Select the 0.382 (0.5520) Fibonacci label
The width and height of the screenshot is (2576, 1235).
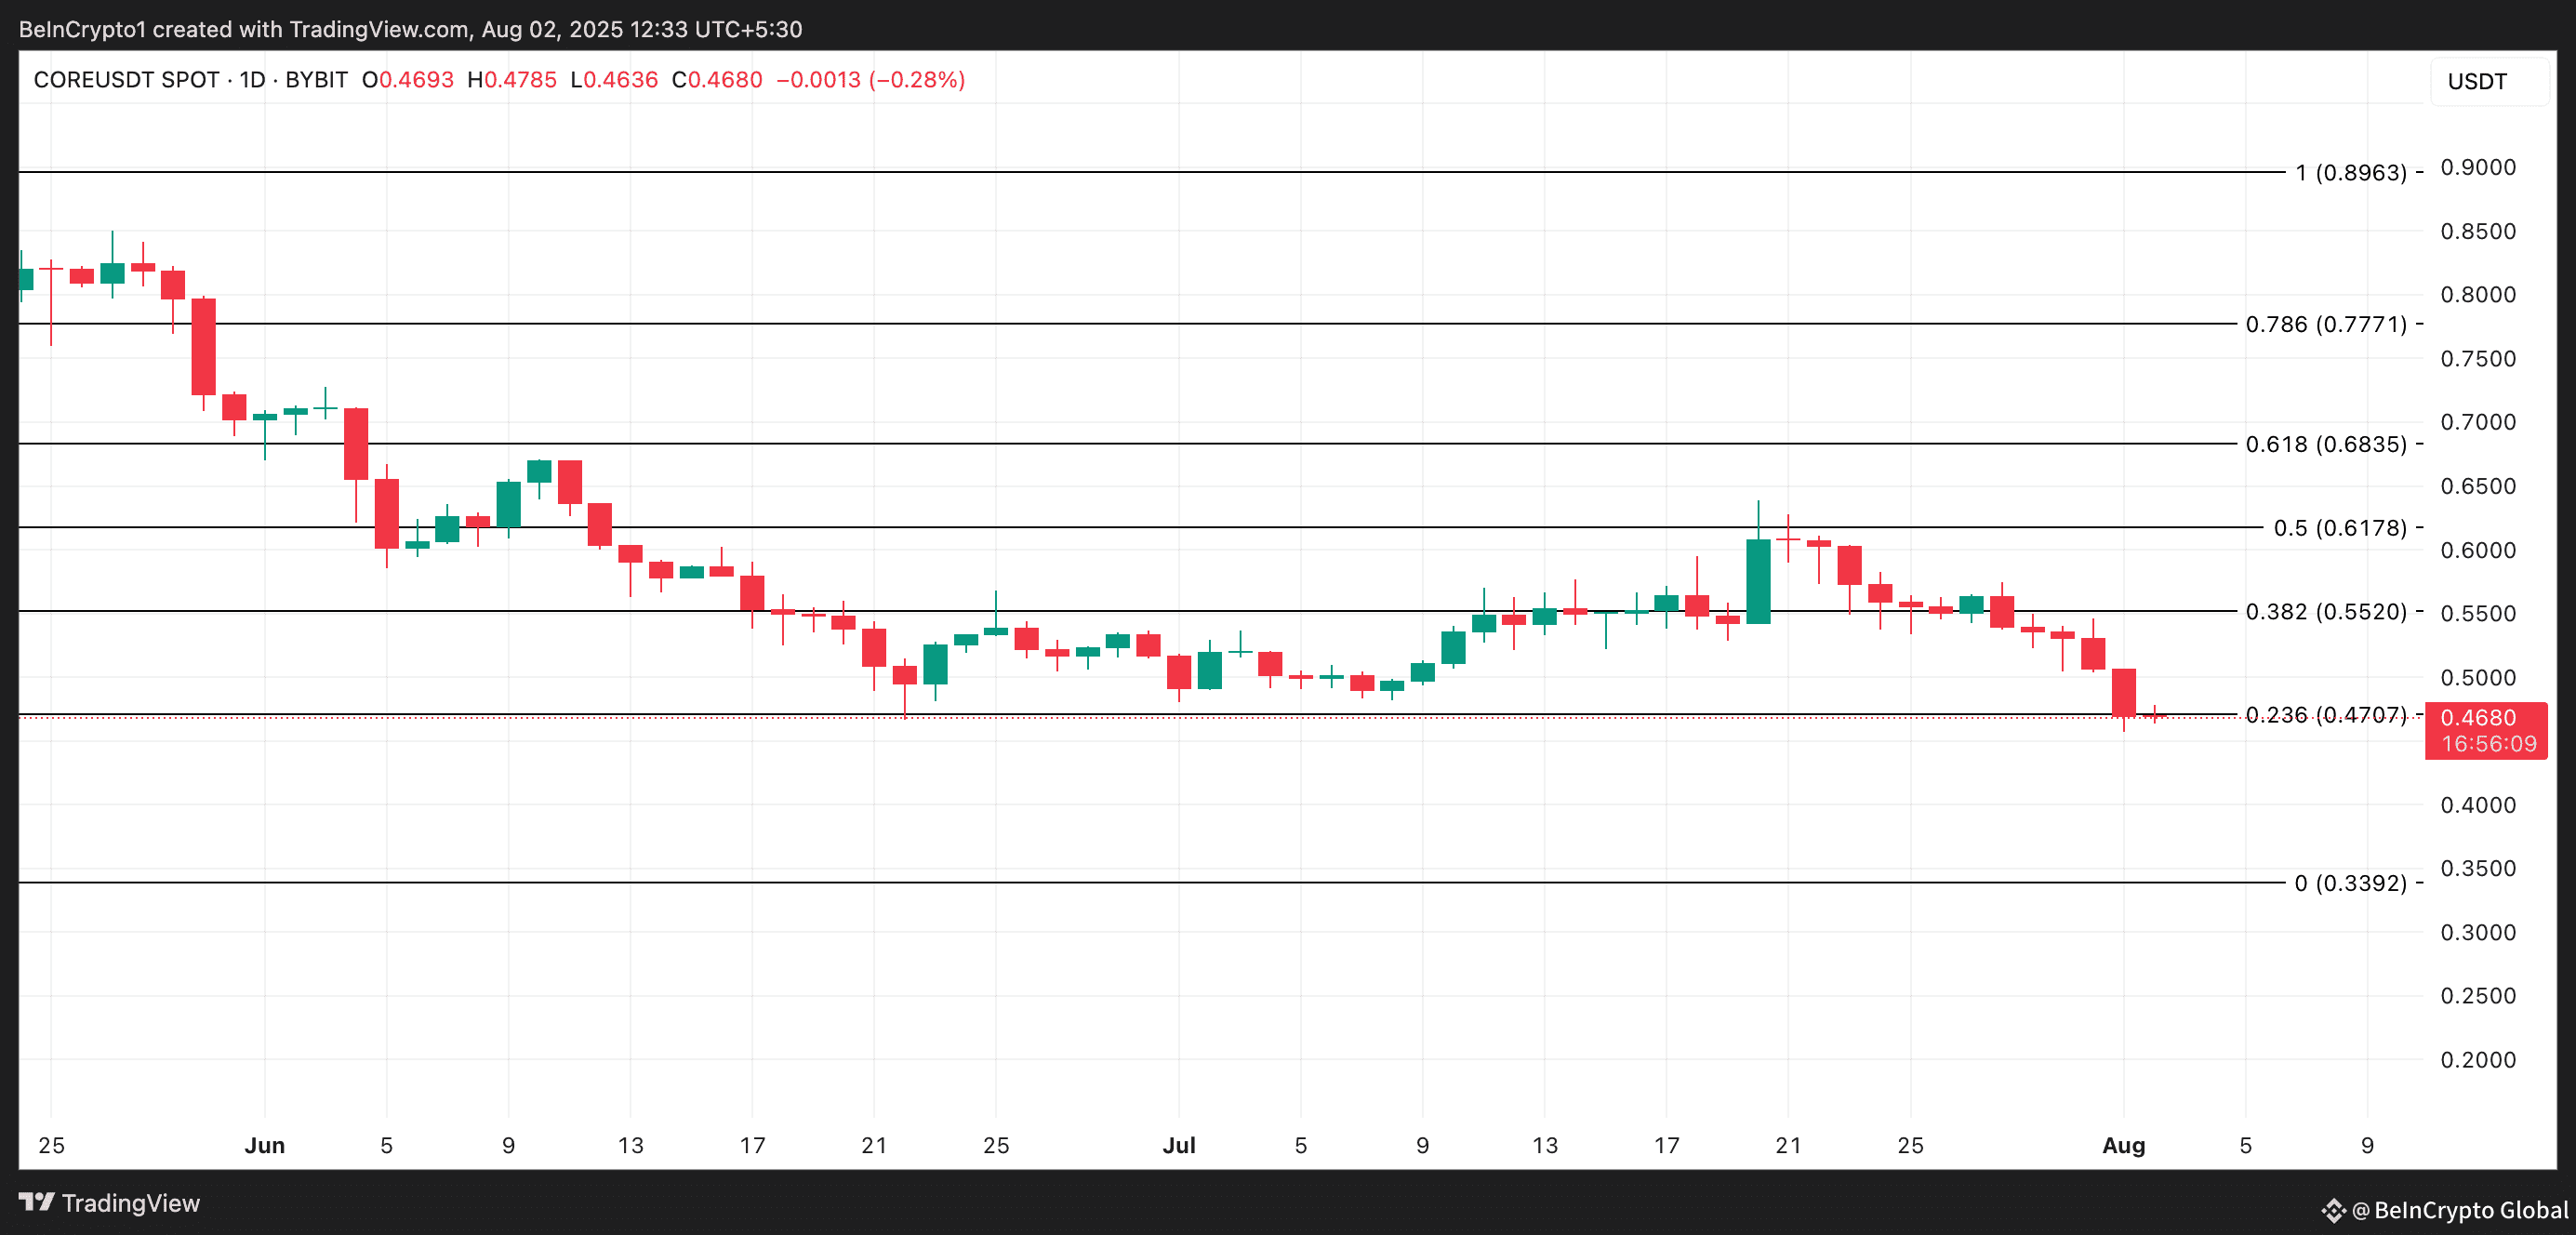click(x=2326, y=611)
